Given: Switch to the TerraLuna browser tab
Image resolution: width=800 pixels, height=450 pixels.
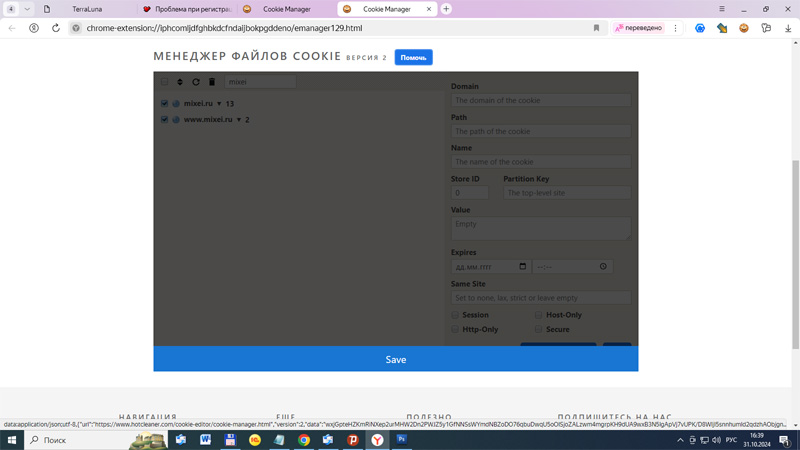Looking at the screenshot, I should 87,9.
